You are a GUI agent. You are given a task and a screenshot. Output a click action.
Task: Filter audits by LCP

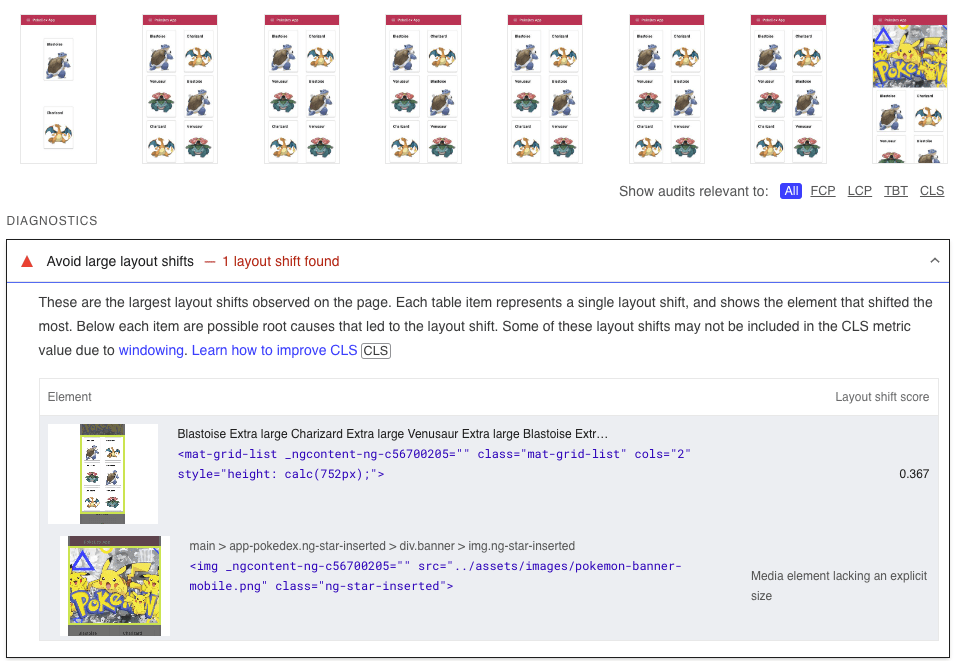859,191
